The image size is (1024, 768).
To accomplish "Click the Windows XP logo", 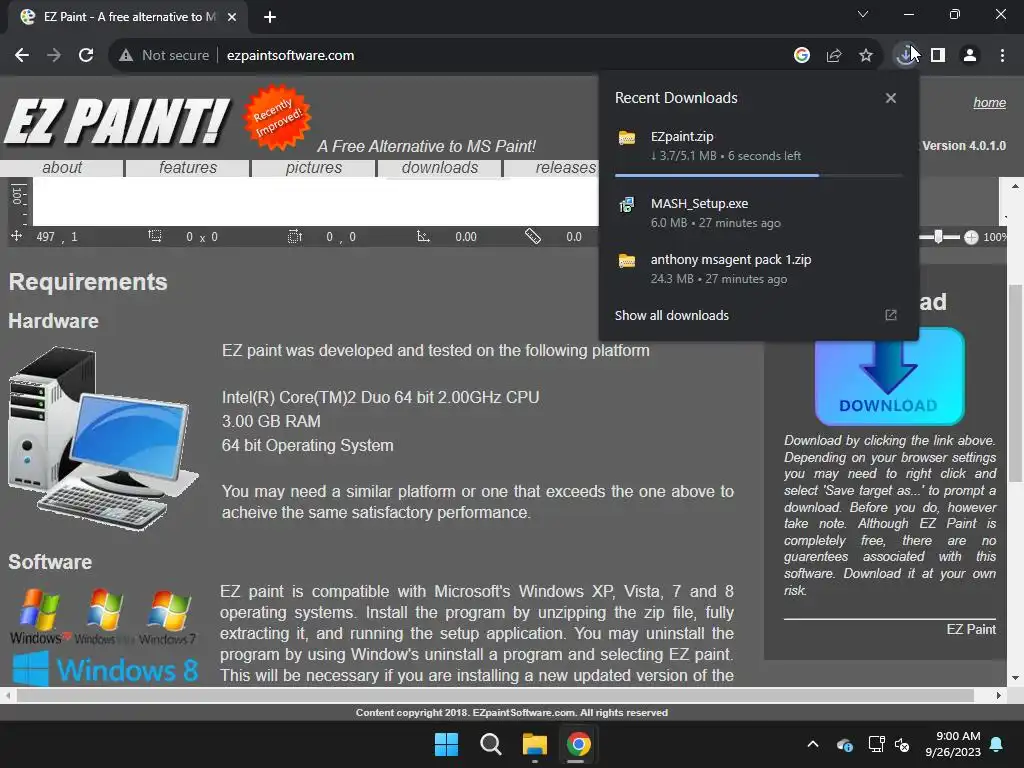I will 40,617.
